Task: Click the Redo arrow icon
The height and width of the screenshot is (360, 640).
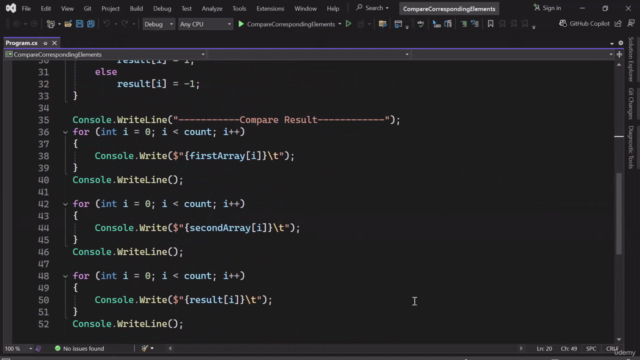Action: coord(125,24)
